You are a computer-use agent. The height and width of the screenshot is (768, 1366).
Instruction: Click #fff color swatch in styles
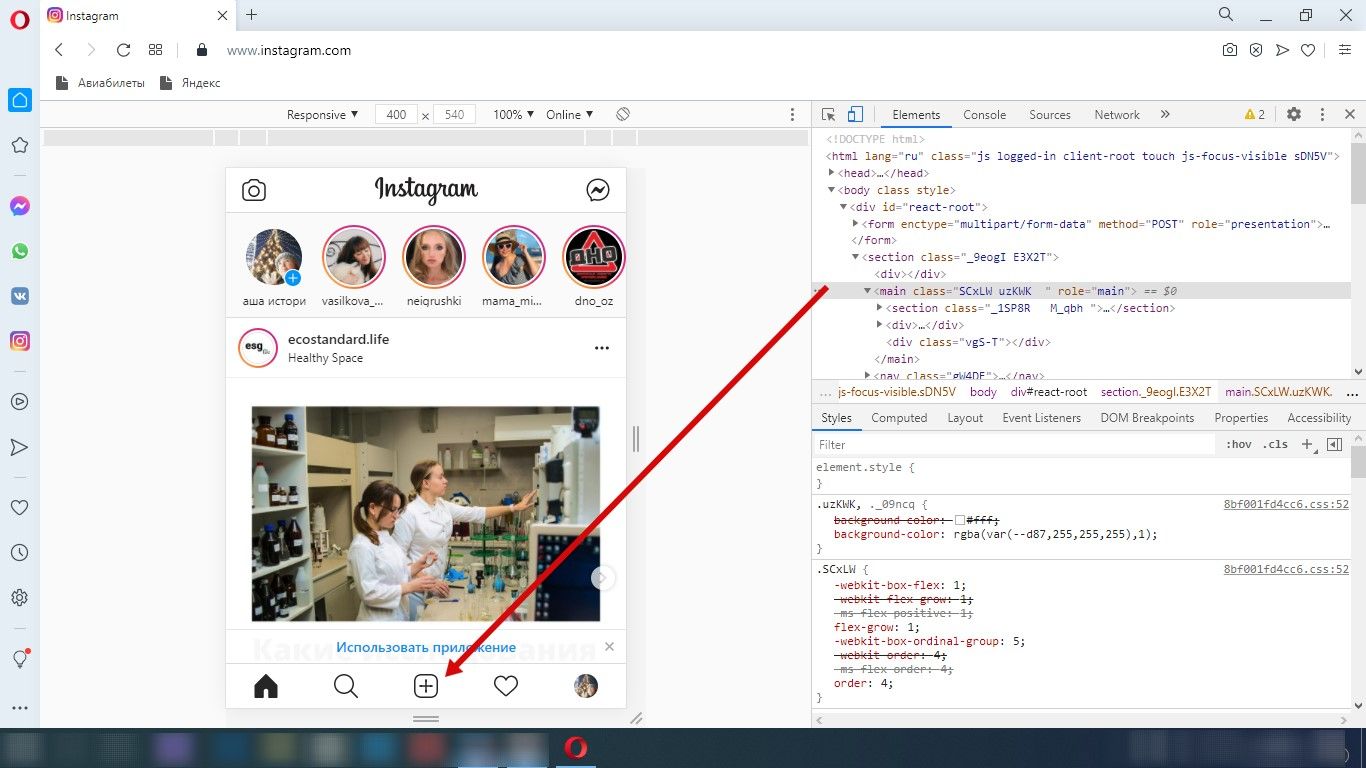[960, 520]
